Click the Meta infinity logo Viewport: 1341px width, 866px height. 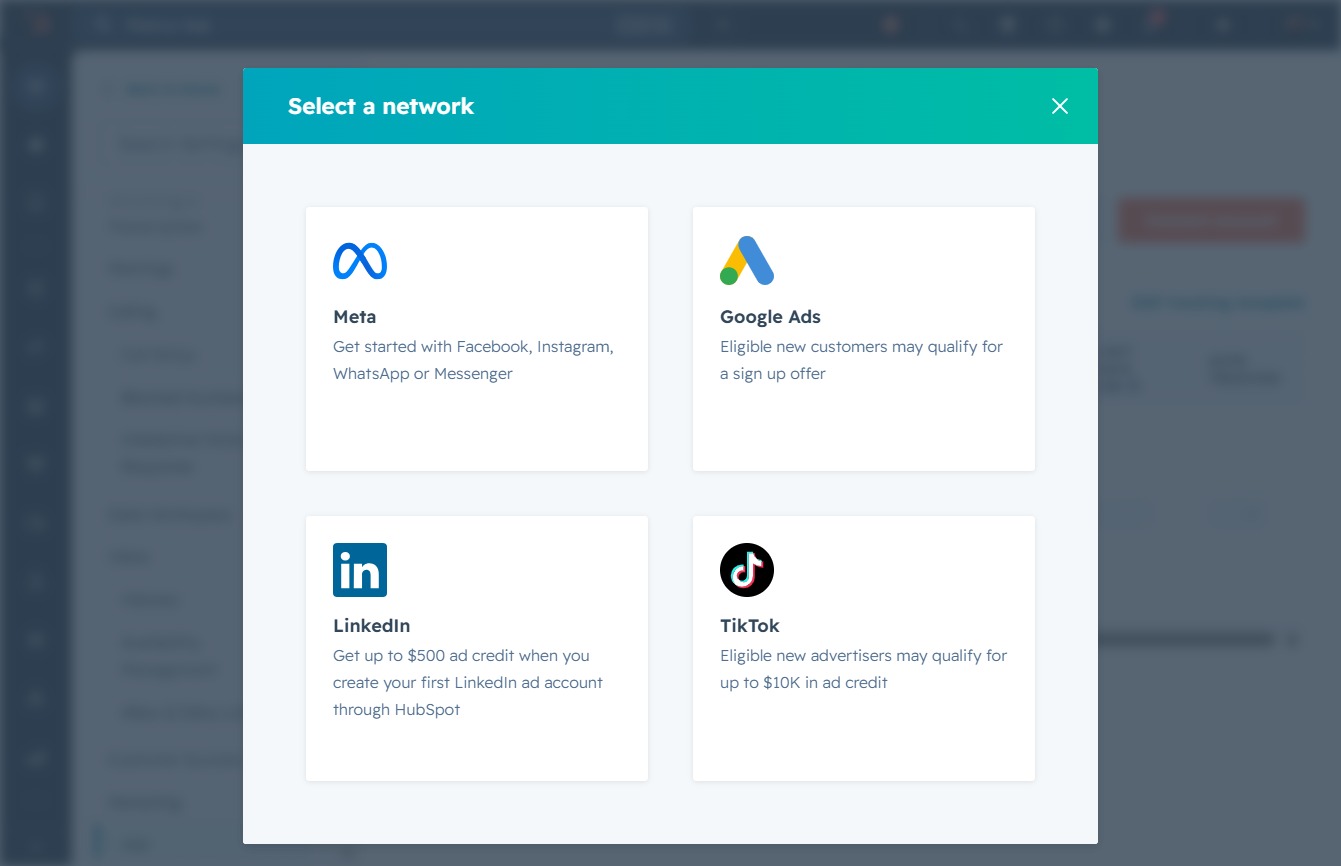coord(360,261)
